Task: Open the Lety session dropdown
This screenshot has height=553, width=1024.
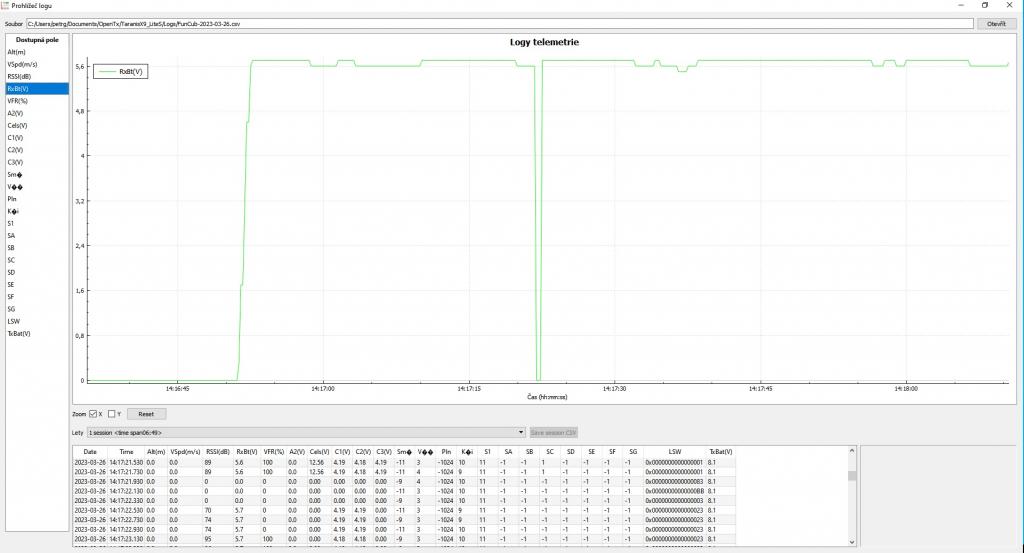Action: (305, 432)
